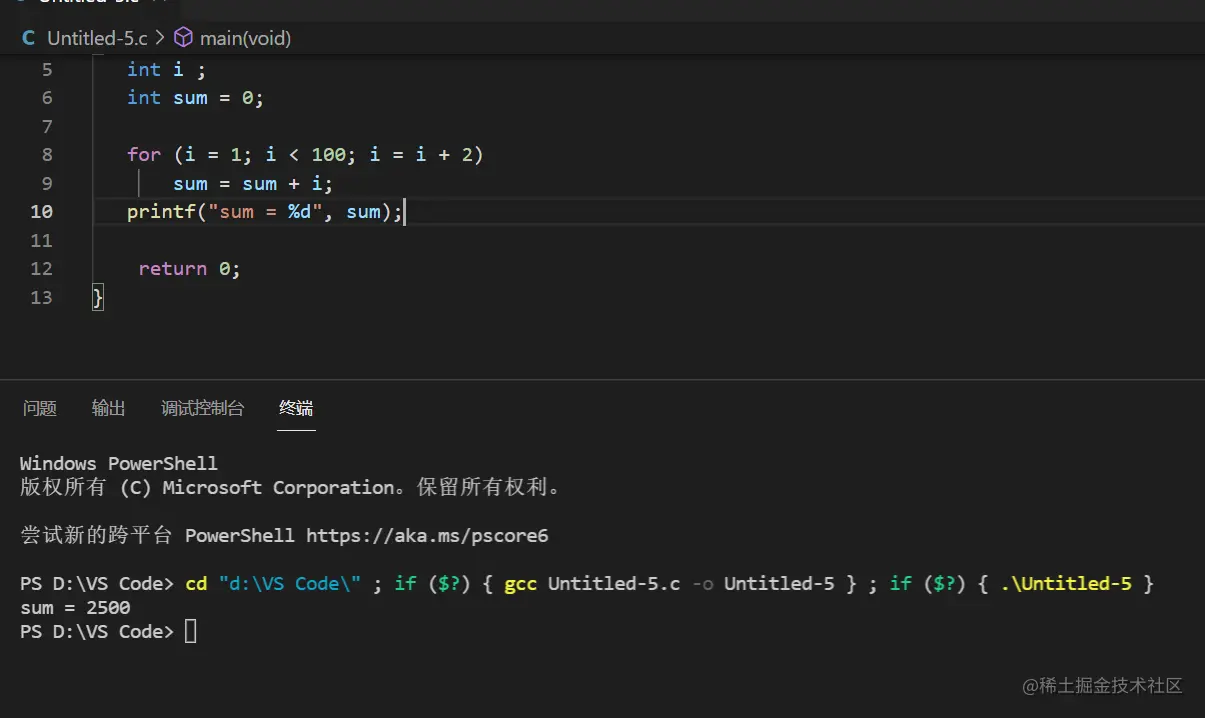Viewport: 1205px width, 718px height.
Task: Click the gcc command in the terminal
Action: pyautogui.click(x=521, y=583)
